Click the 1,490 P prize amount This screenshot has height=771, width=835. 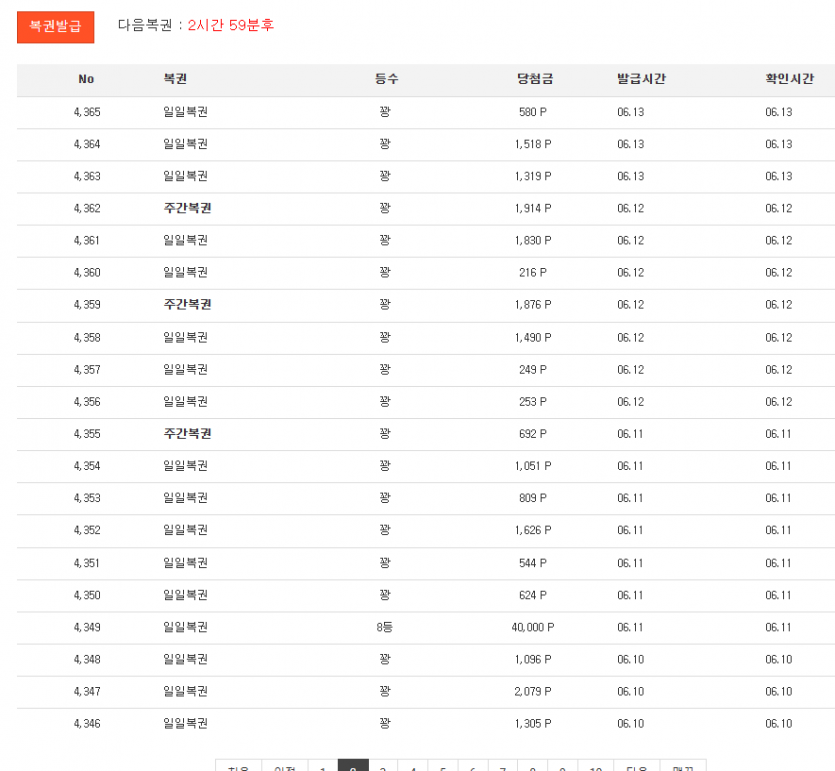click(x=533, y=338)
